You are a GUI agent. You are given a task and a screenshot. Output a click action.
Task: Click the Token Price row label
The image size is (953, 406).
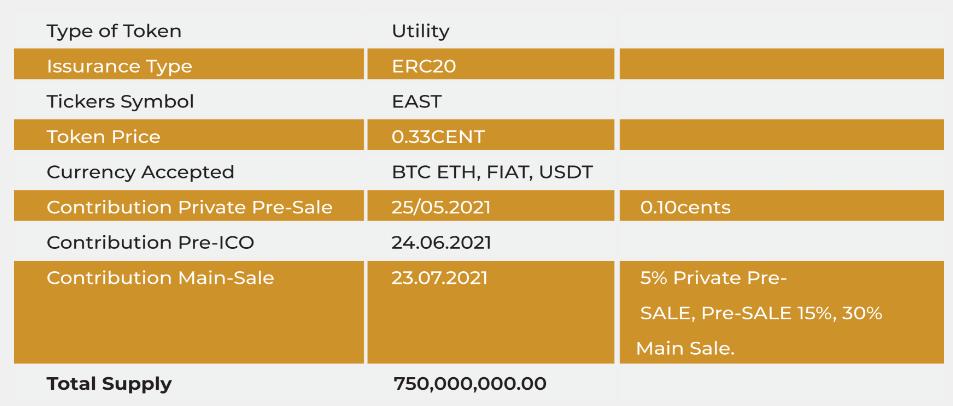103,137
